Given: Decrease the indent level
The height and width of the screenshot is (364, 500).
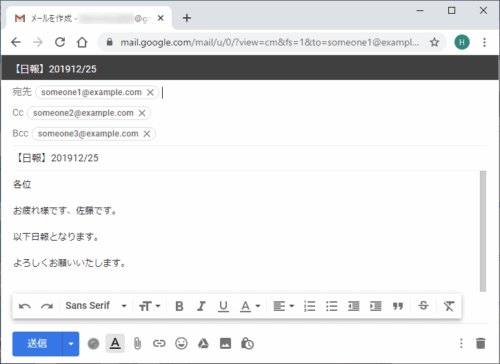Looking at the screenshot, I should 354,306.
